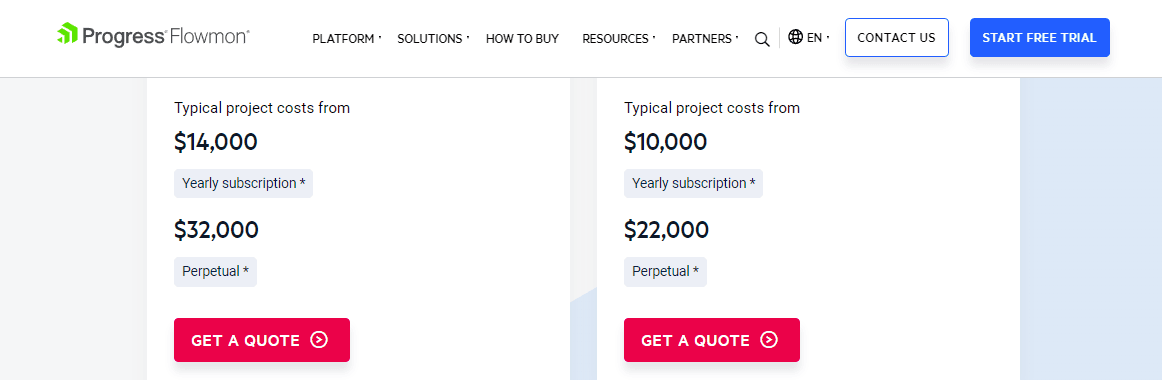Open the EN language selector
Viewport: 1162px width, 380px height.
[809, 37]
